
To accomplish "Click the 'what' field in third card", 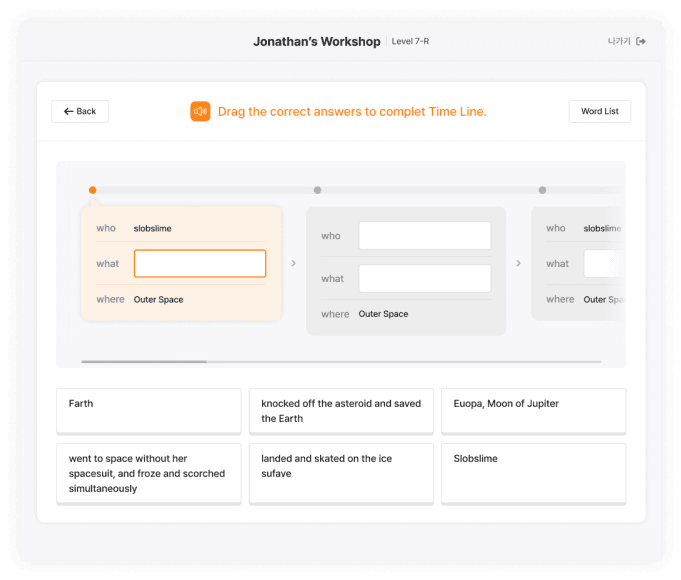I will coord(604,264).
